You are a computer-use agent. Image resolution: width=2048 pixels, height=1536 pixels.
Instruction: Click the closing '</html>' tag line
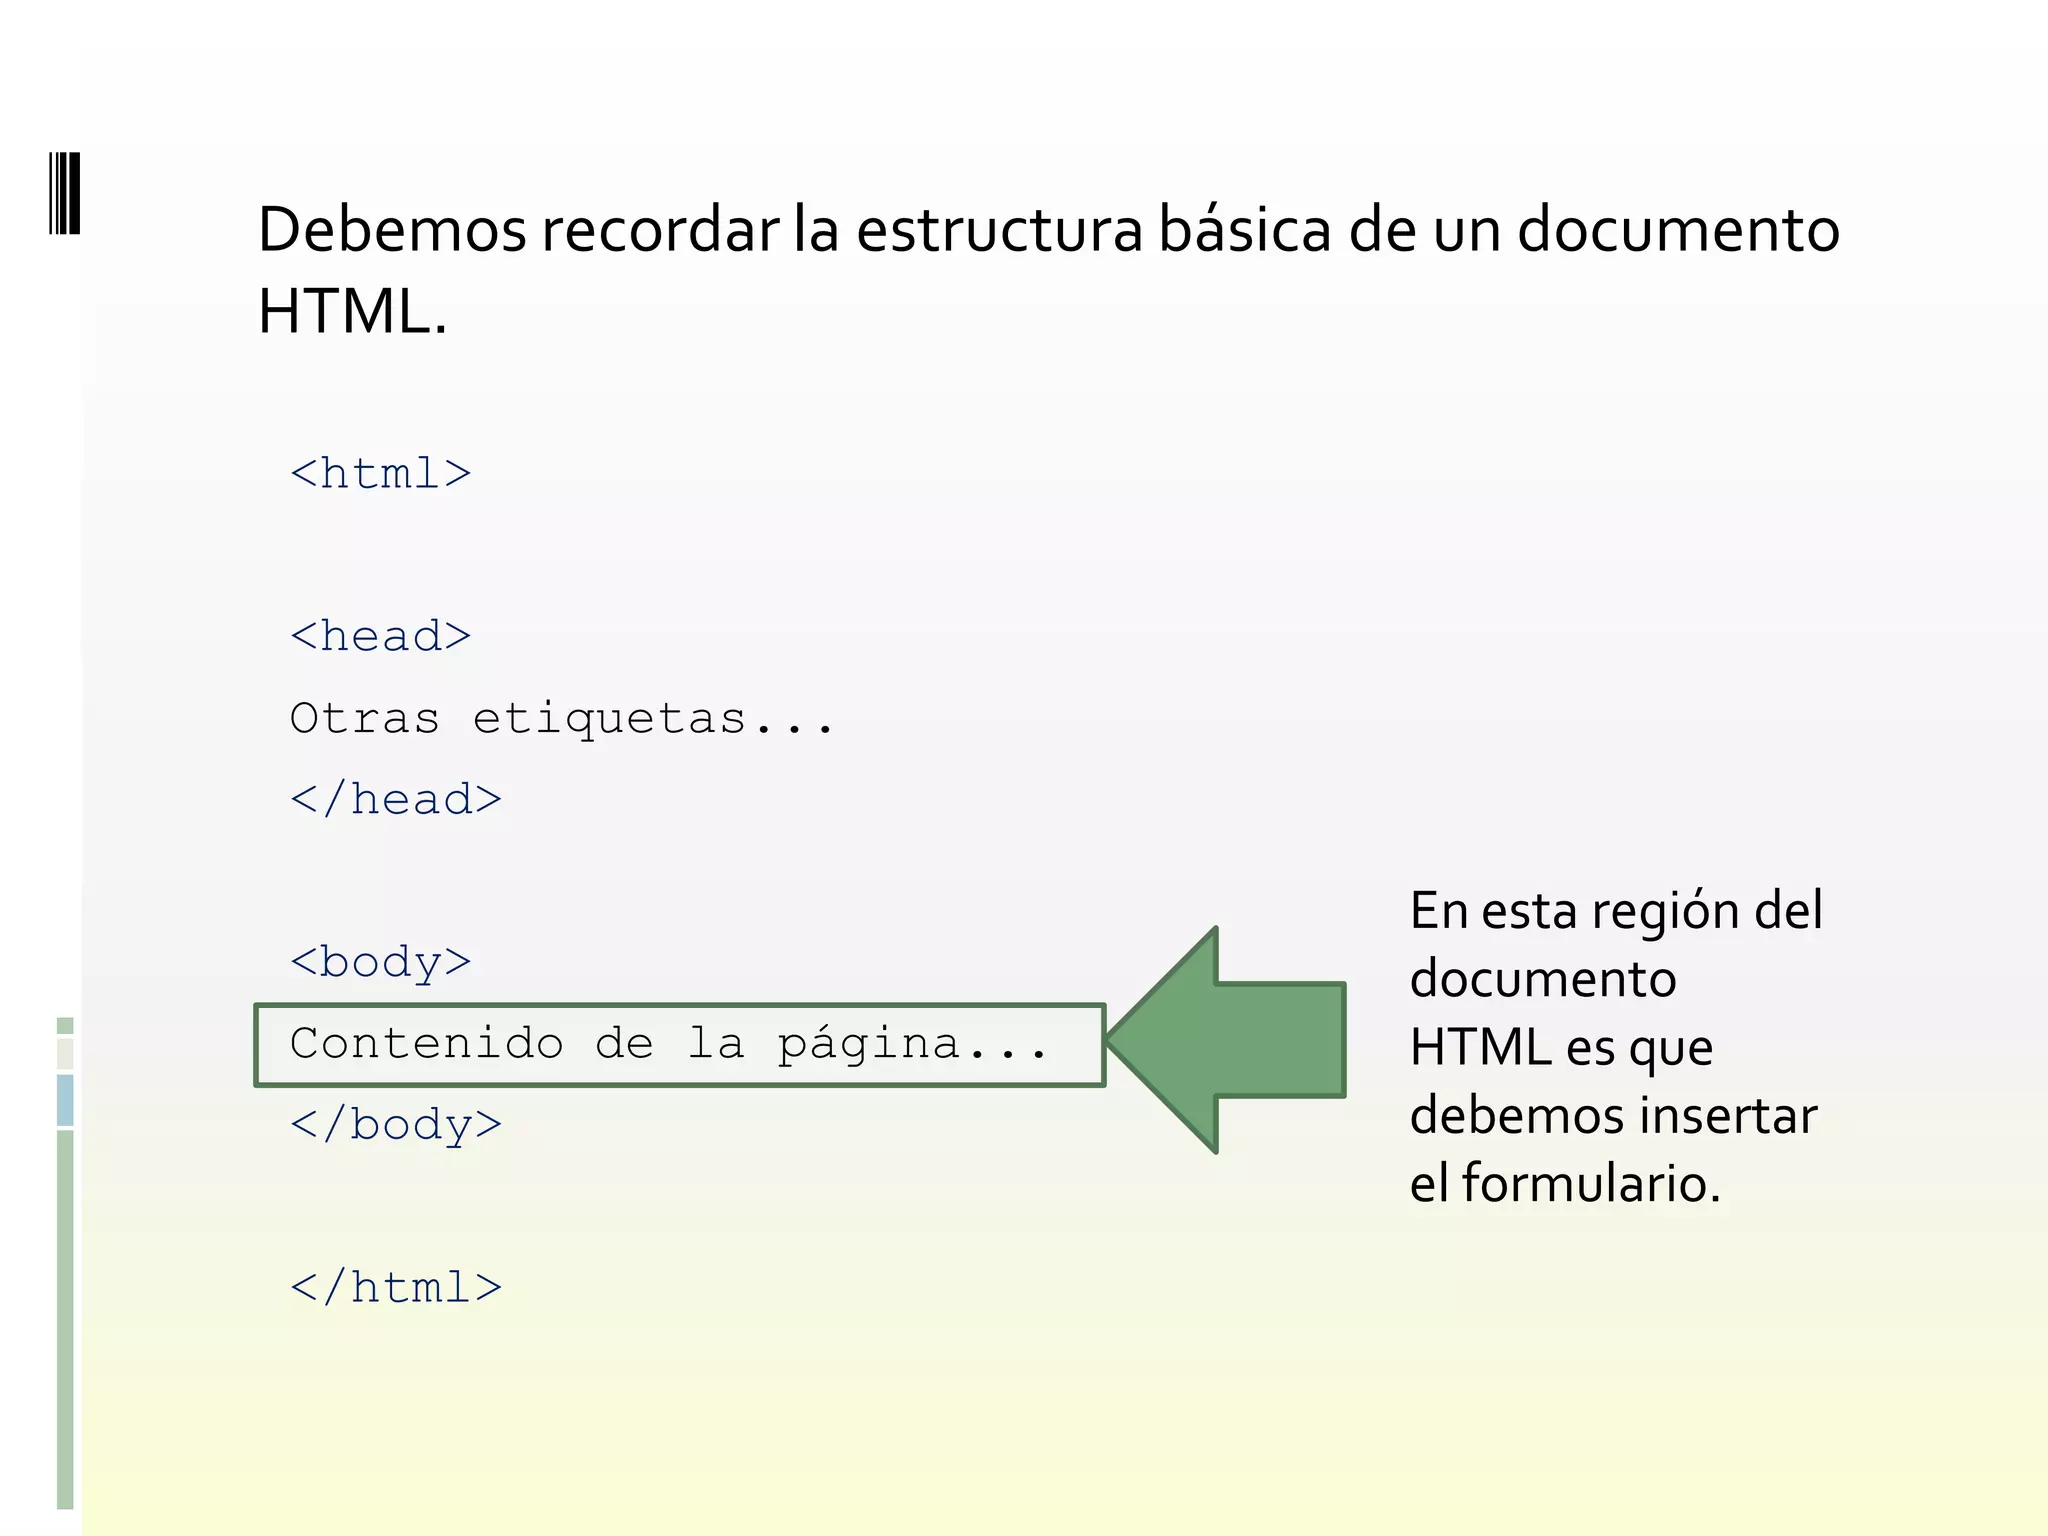[x=396, y=1287]
